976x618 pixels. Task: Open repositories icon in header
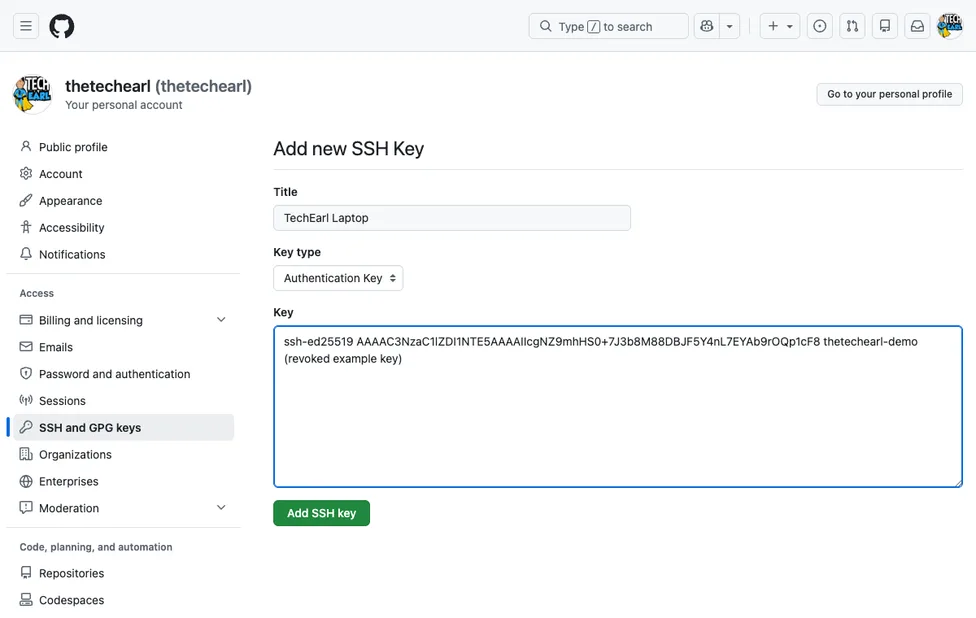coord(884,26)
